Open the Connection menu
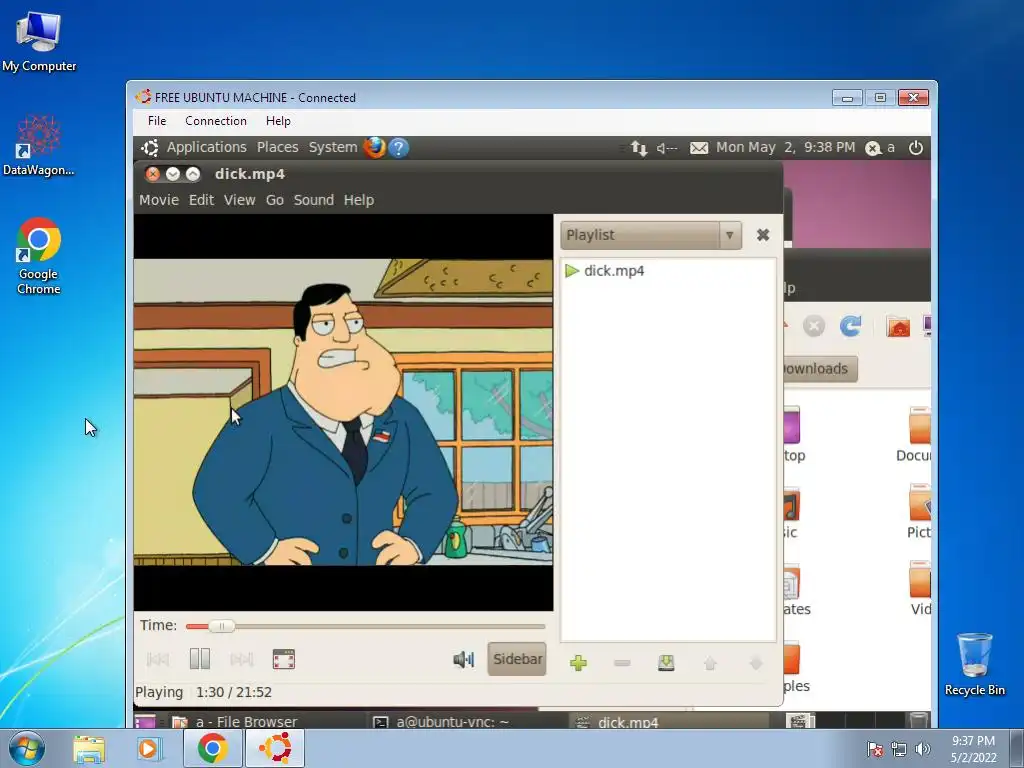This screenshot has width=1024, height=768. pos(216,121)
